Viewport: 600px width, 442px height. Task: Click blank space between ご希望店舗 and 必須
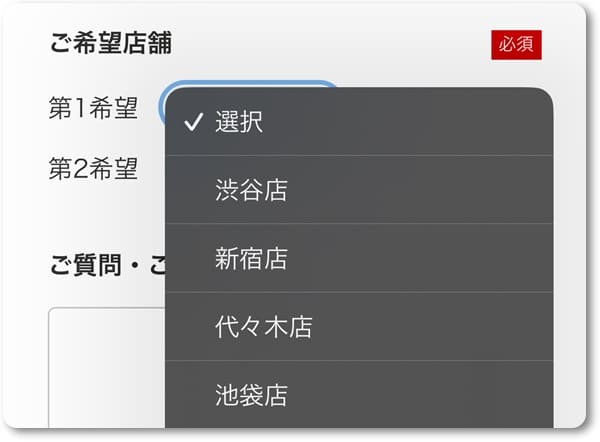331,43
